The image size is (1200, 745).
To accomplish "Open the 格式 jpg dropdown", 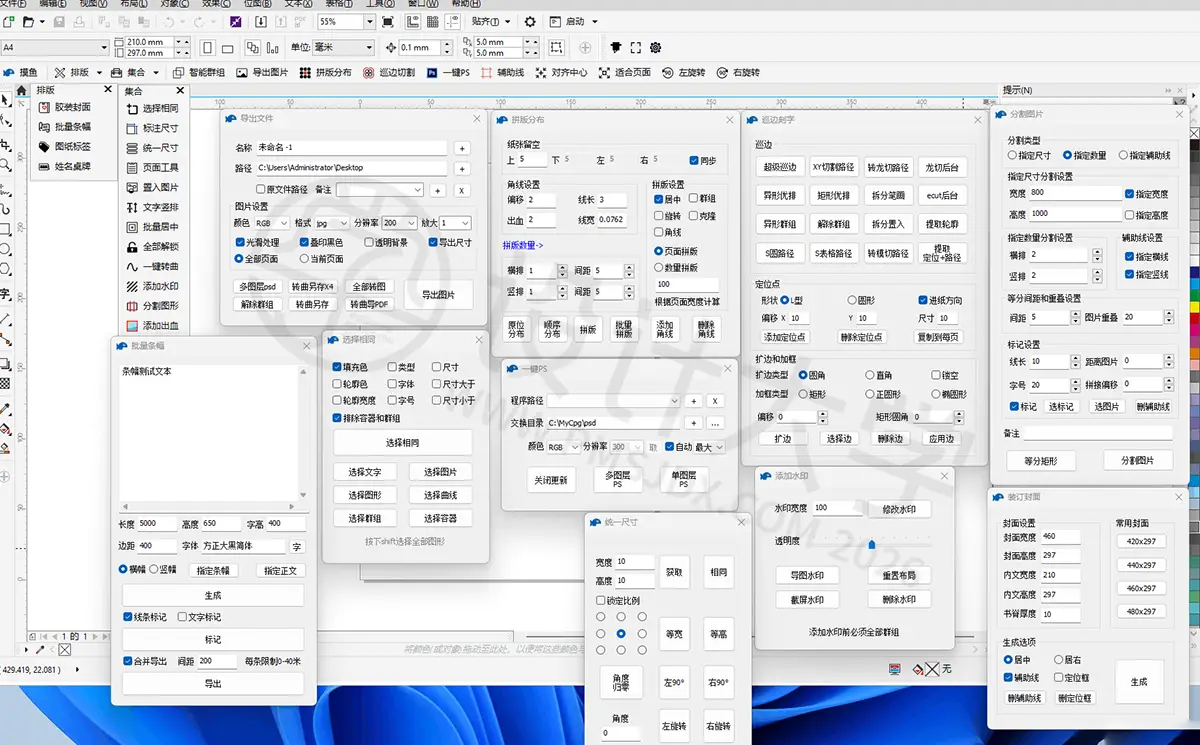I will click(x=331, y=223).
